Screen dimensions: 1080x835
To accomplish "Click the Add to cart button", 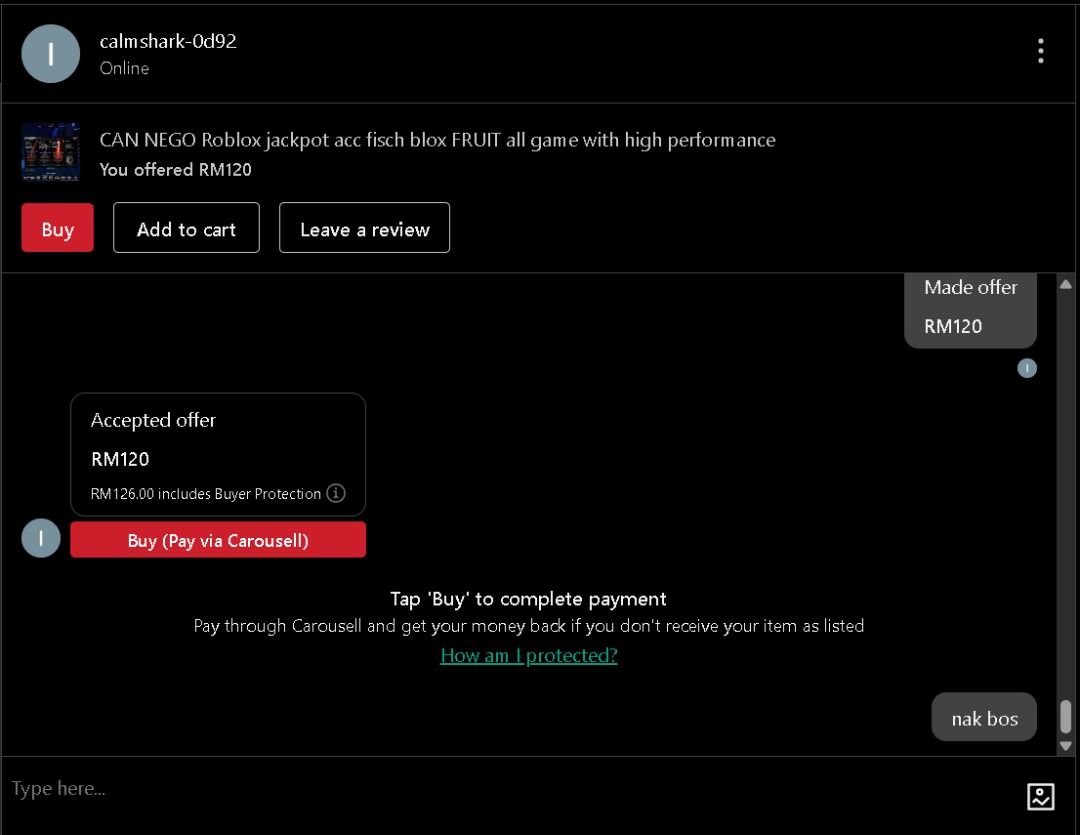I will 186,229.
